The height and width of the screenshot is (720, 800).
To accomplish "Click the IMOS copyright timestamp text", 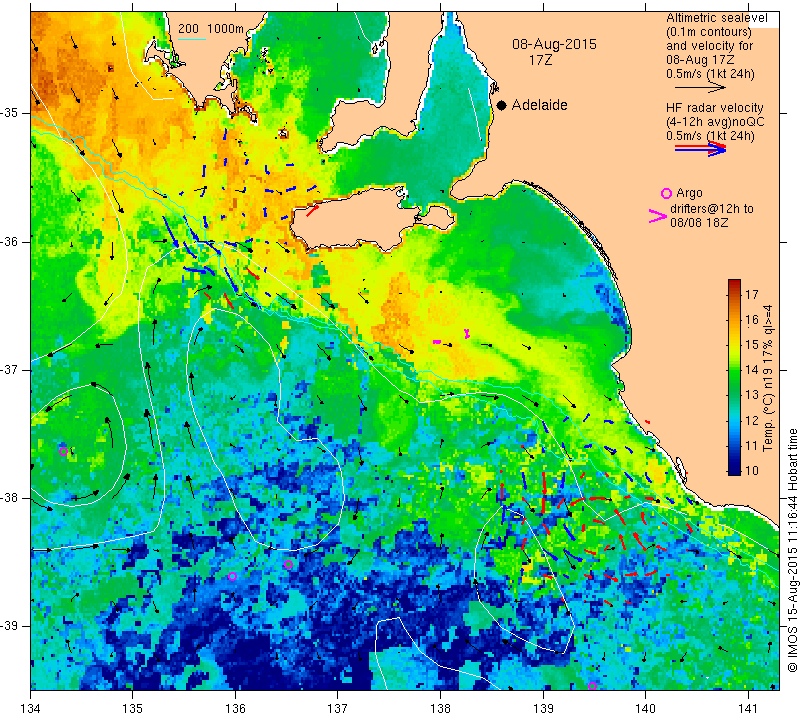I will [x=792, y=550].
